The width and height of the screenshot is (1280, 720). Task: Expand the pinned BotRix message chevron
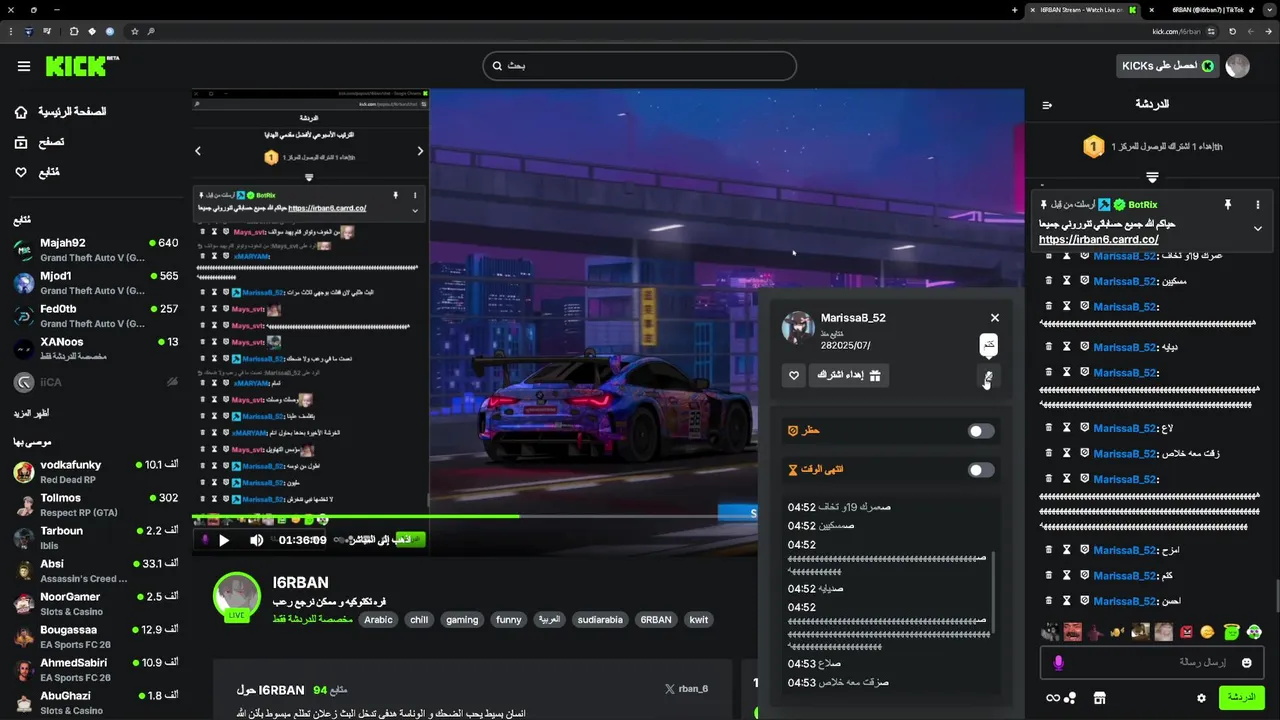[1258, 229]
